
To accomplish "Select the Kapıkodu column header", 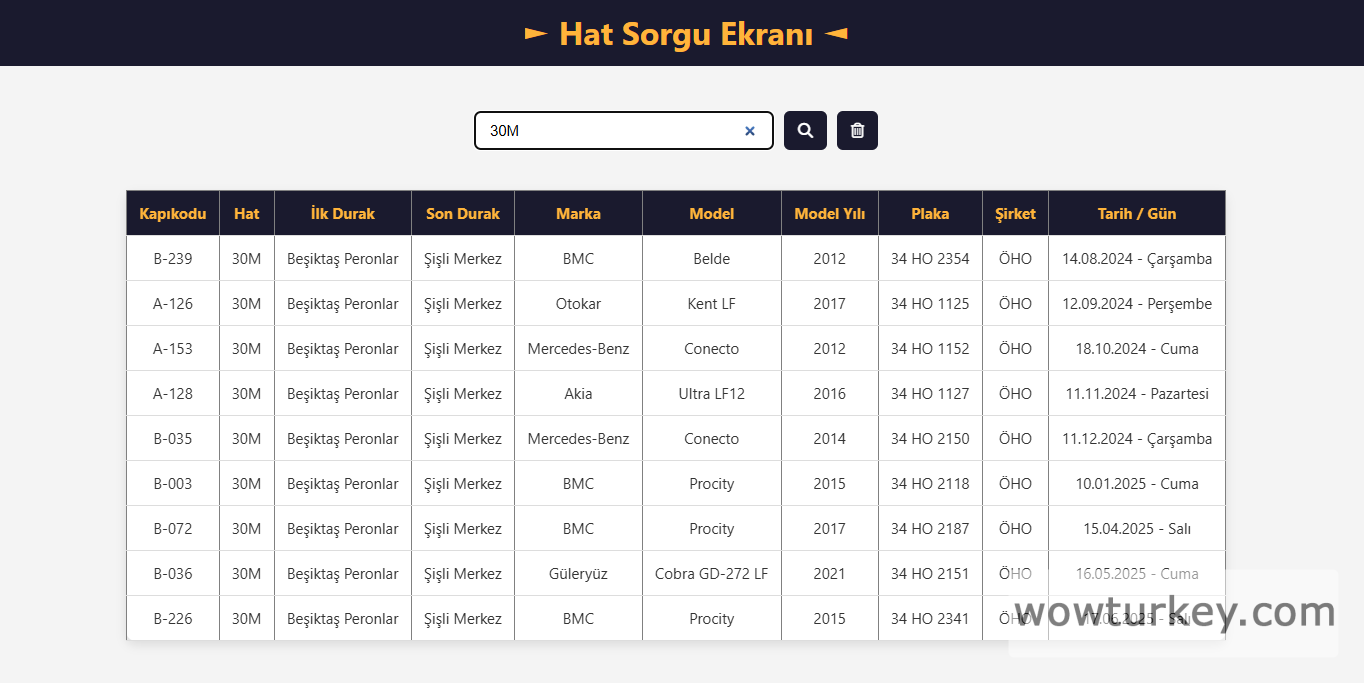I will [x=172, y=213].
